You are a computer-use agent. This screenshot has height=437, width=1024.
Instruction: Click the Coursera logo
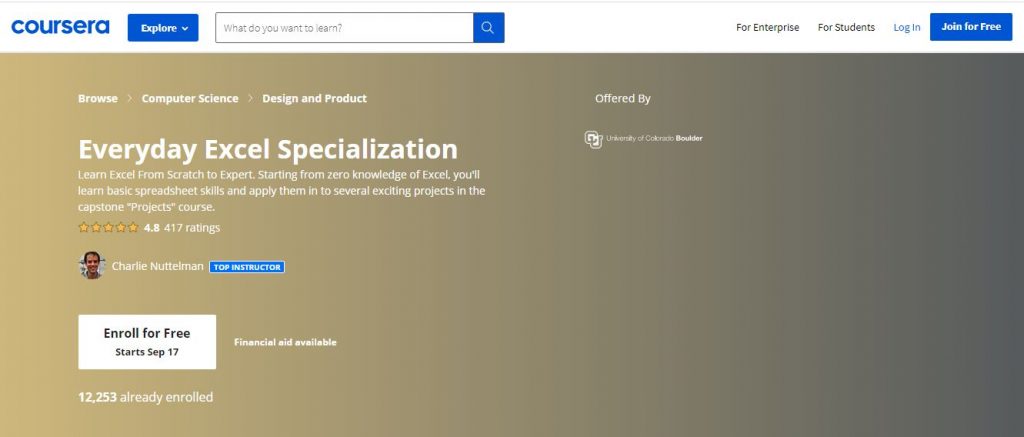tap(59, 27)
